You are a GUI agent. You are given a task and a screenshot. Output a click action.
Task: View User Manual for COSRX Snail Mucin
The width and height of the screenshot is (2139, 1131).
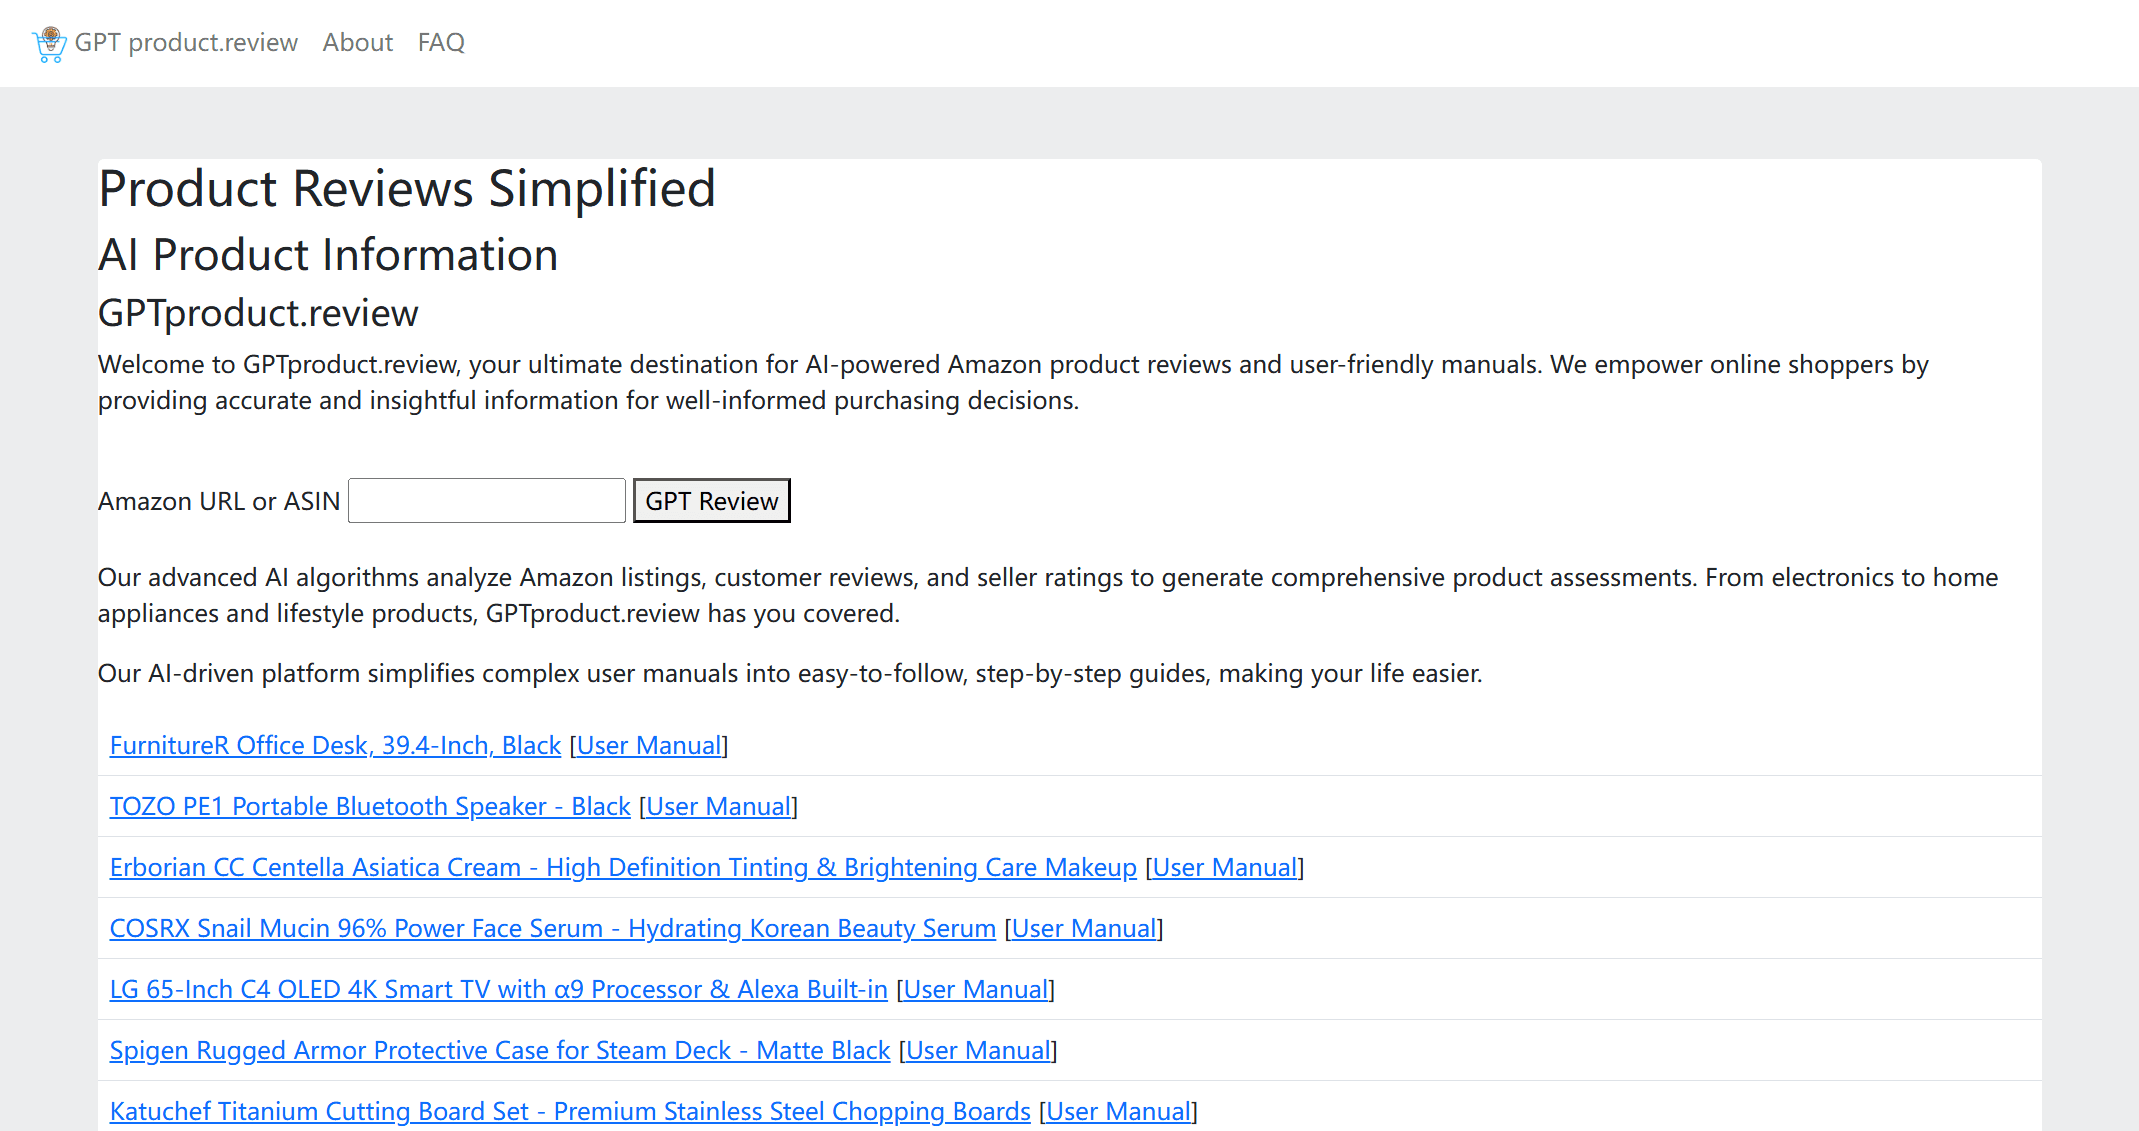(x=1084, y=929)
